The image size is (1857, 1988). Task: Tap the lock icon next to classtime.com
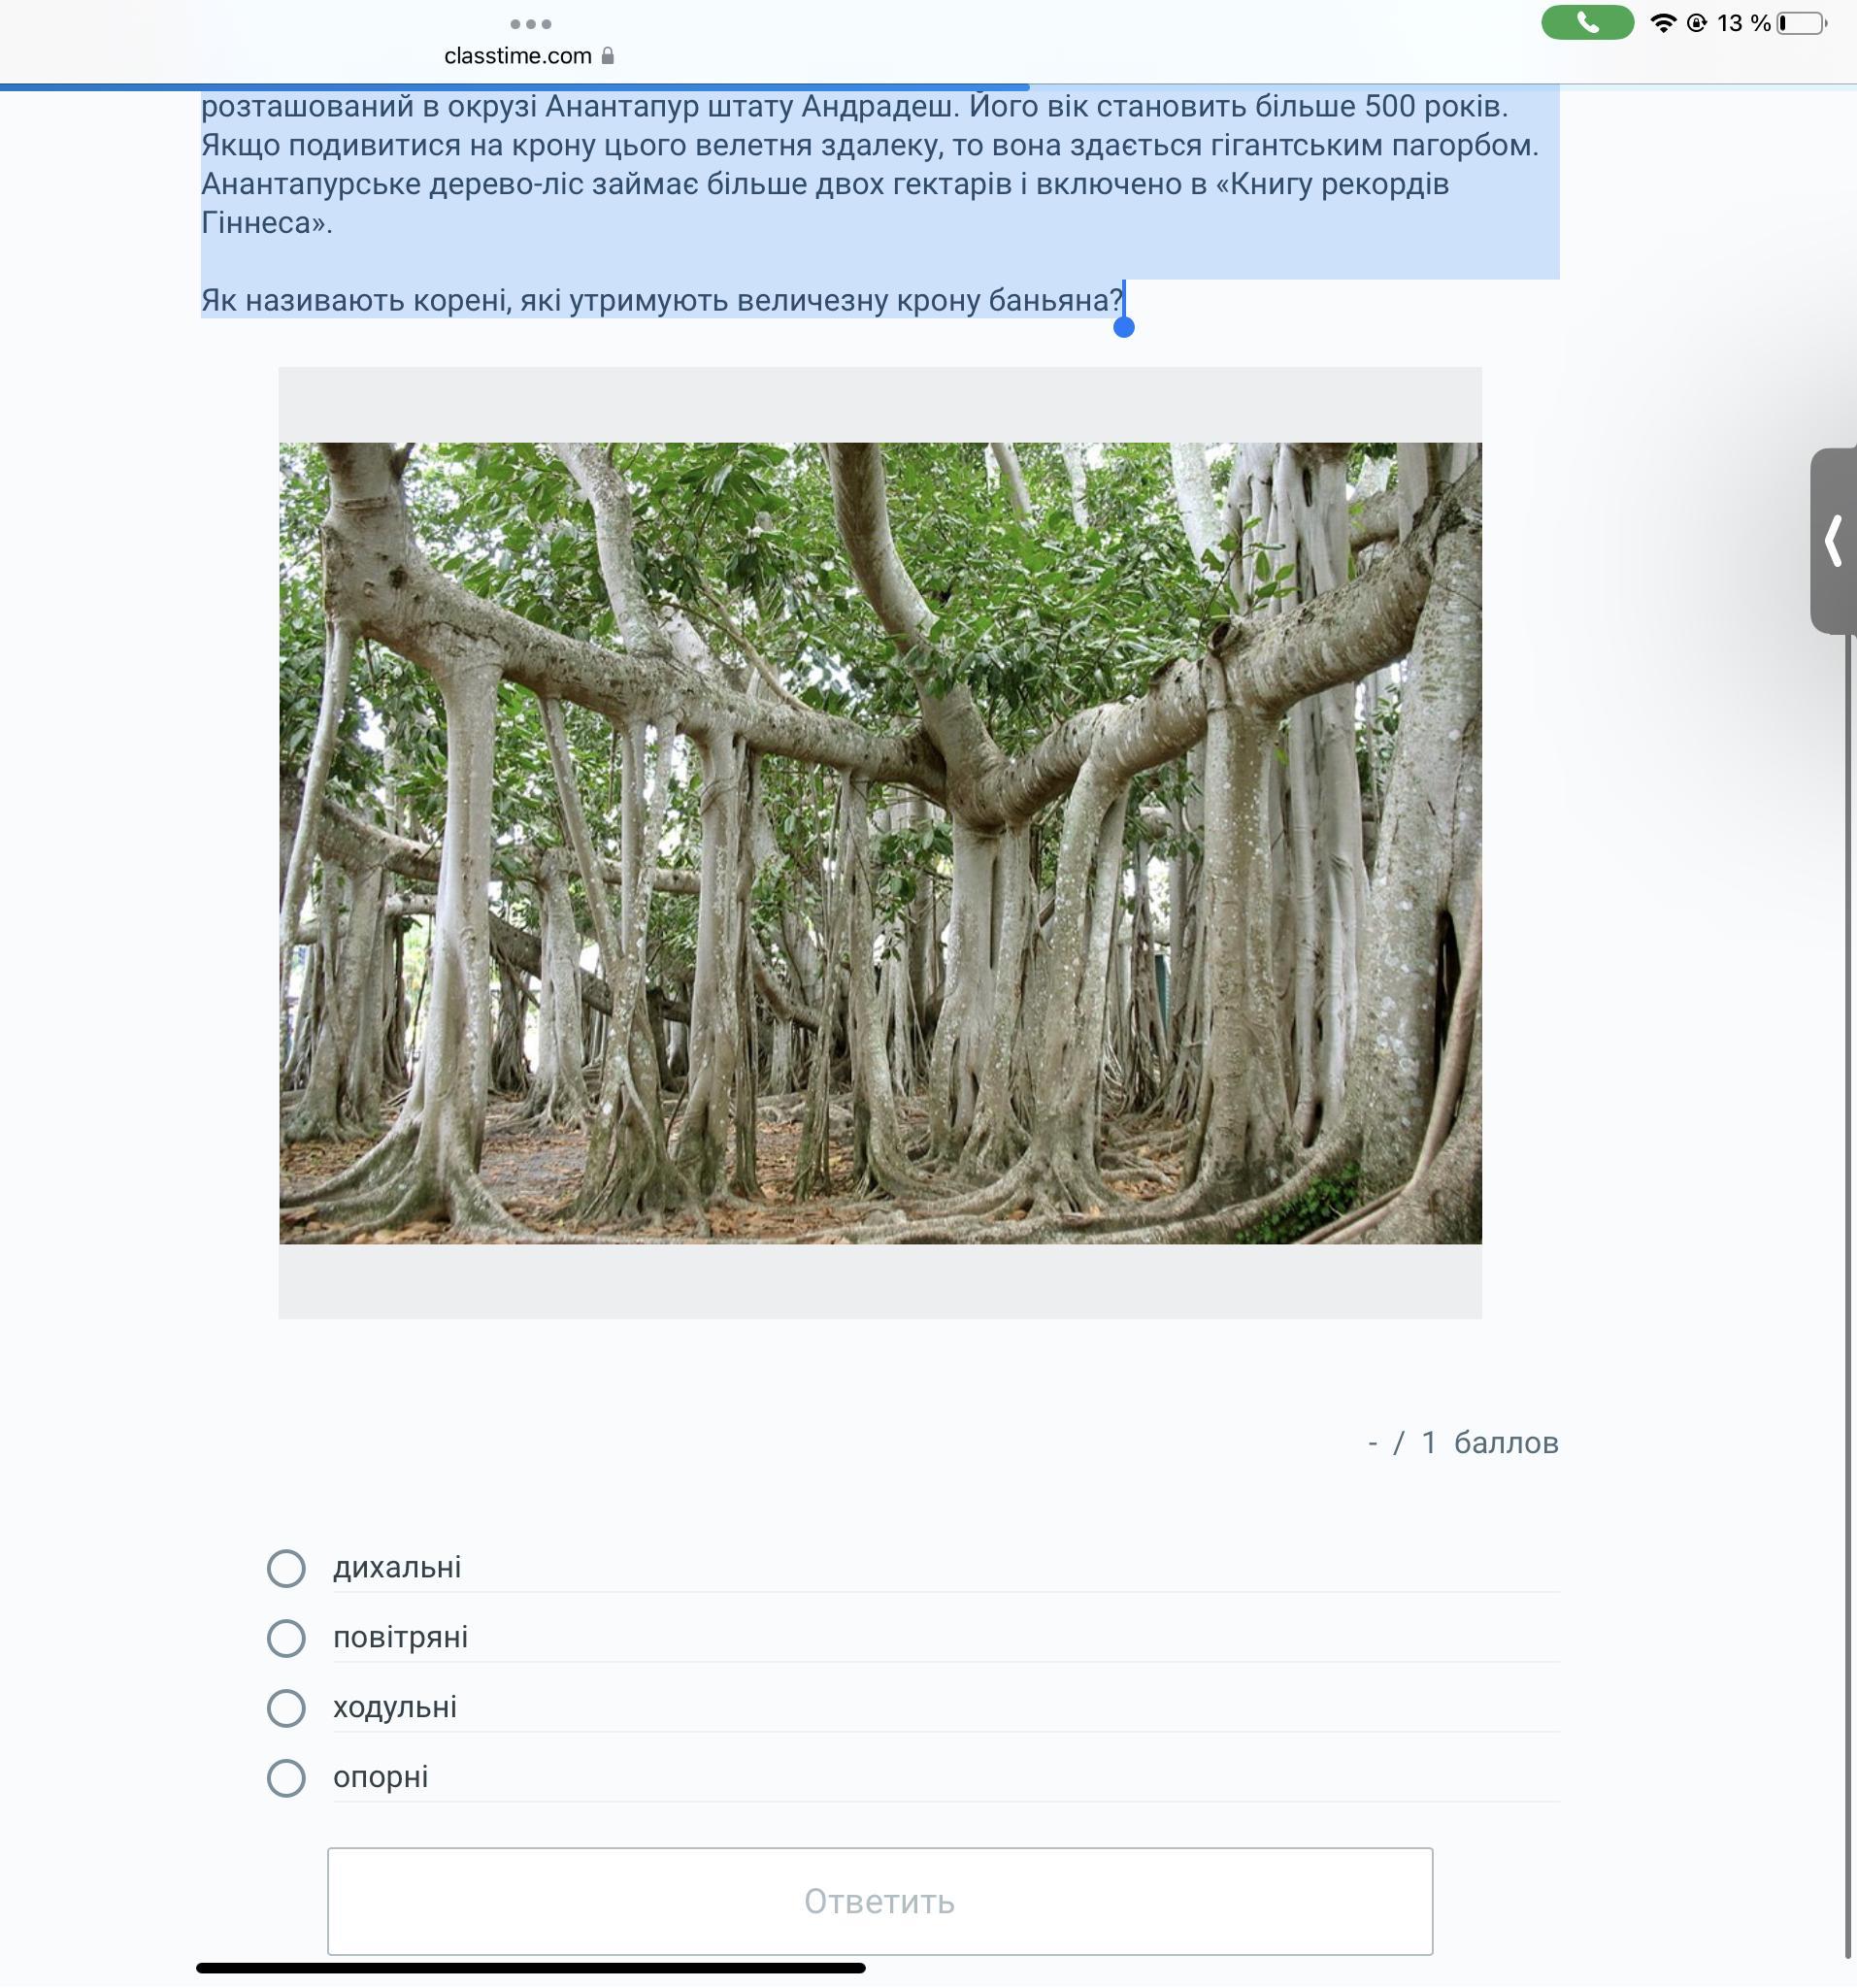(x=607, y=56)
